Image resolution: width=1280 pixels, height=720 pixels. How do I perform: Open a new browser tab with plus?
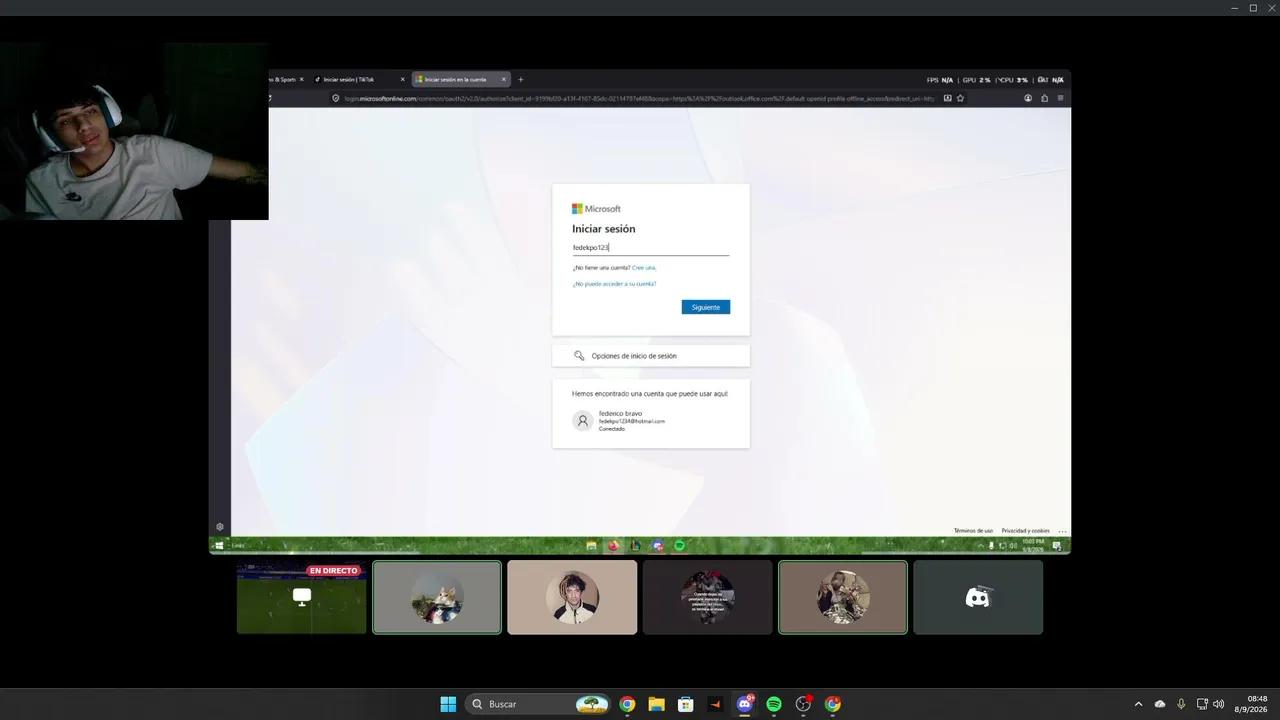(520, 79)
